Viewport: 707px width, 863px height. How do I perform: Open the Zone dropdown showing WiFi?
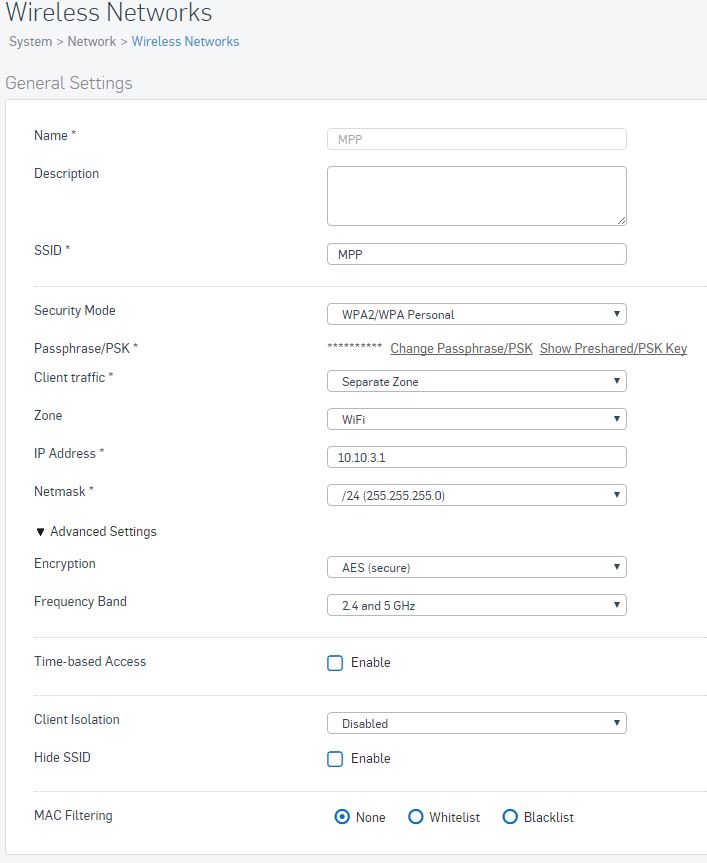476,419
